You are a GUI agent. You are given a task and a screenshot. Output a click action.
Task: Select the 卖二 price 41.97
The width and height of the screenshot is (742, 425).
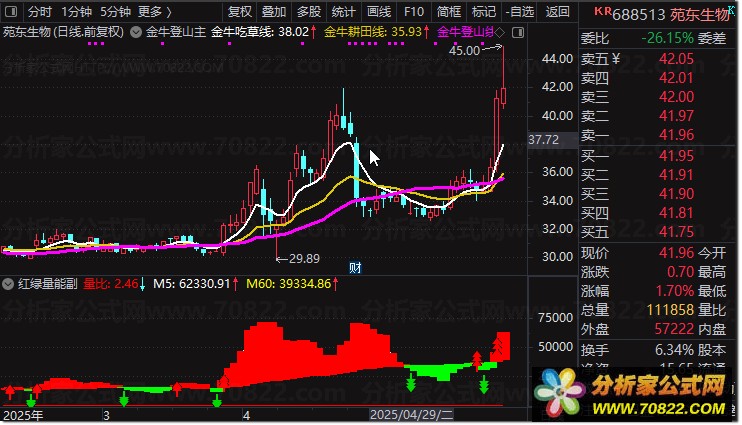pyautogui.click(x=676, y=115)
